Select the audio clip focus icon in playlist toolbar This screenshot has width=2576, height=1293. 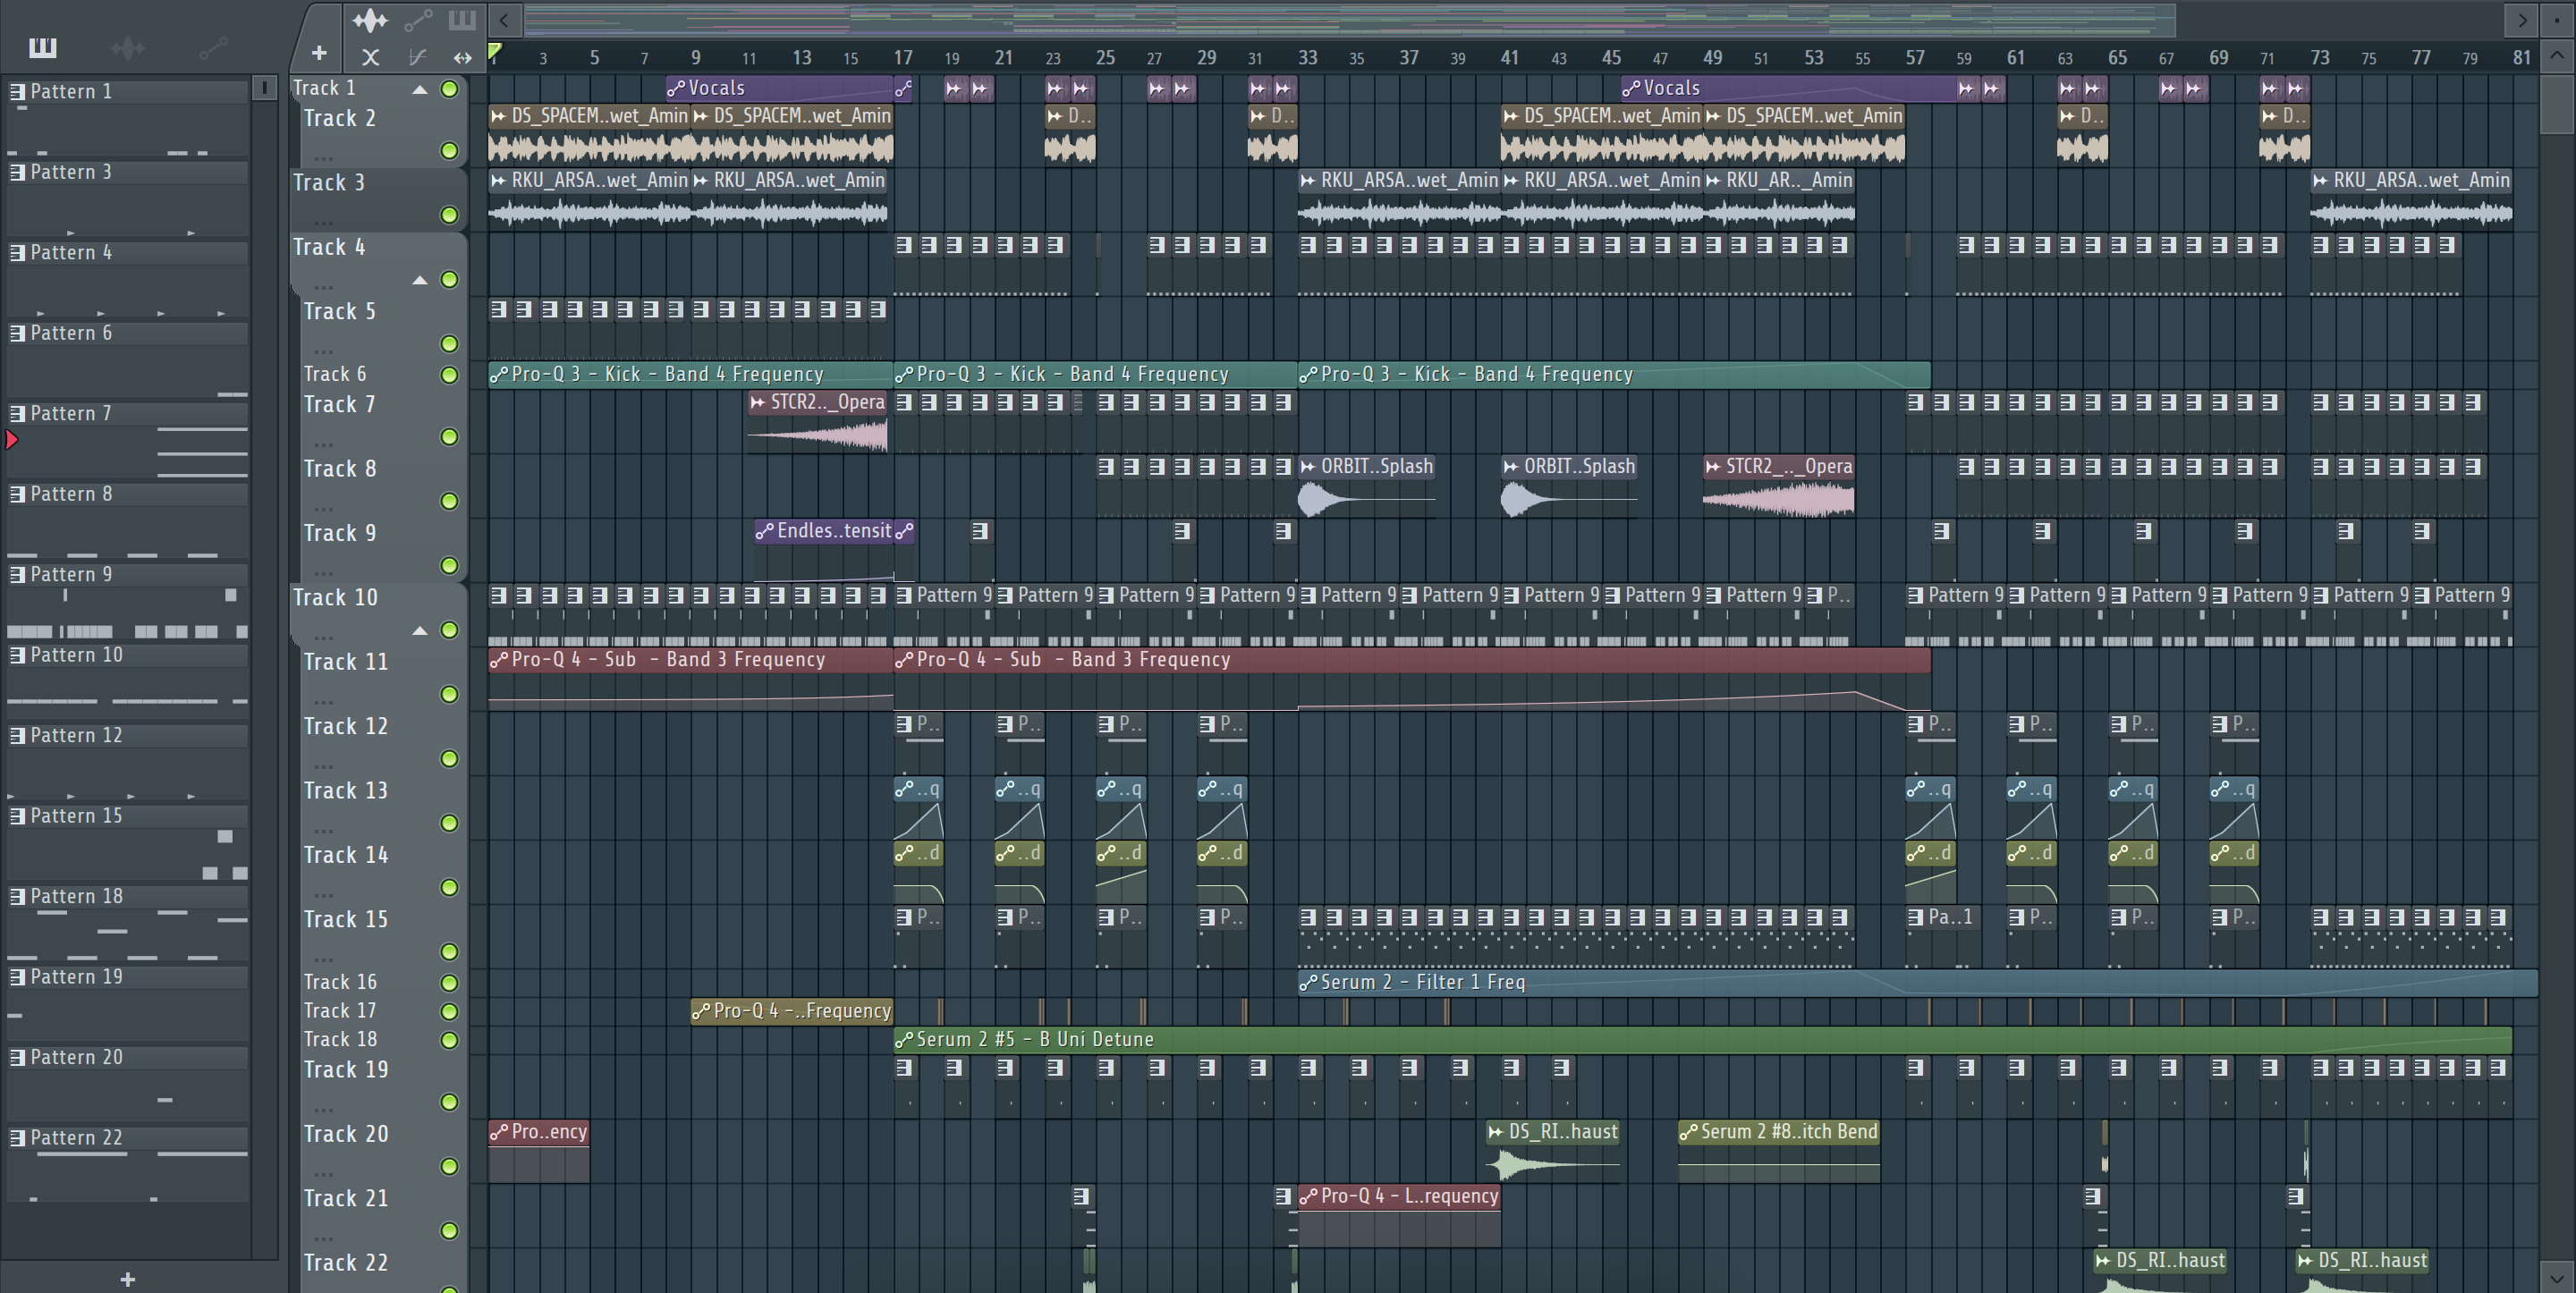coord(370,19)
